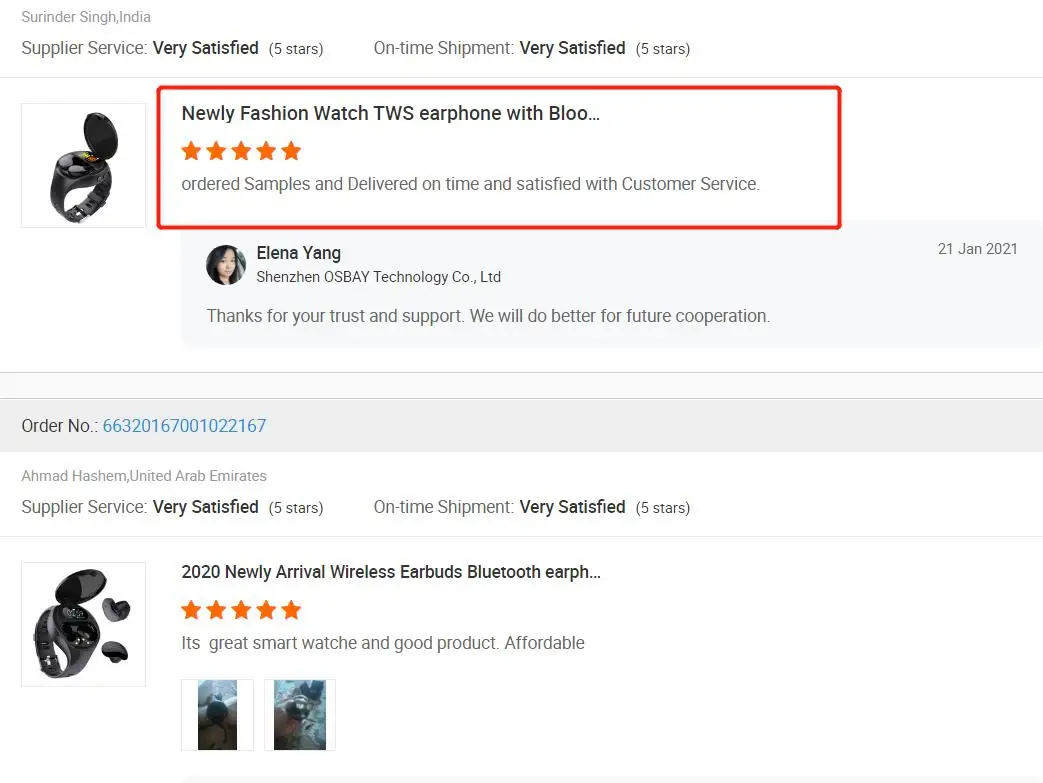Click the smartwatch earphone product thumbnail
The width and height of the screenshot is (1043, 783).
click(83, 165)
